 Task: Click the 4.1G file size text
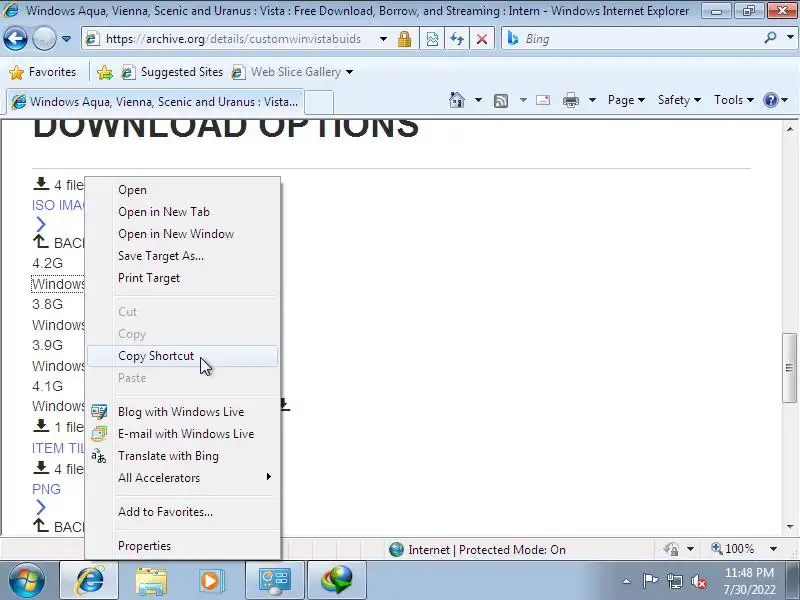[x=47, y=386]
